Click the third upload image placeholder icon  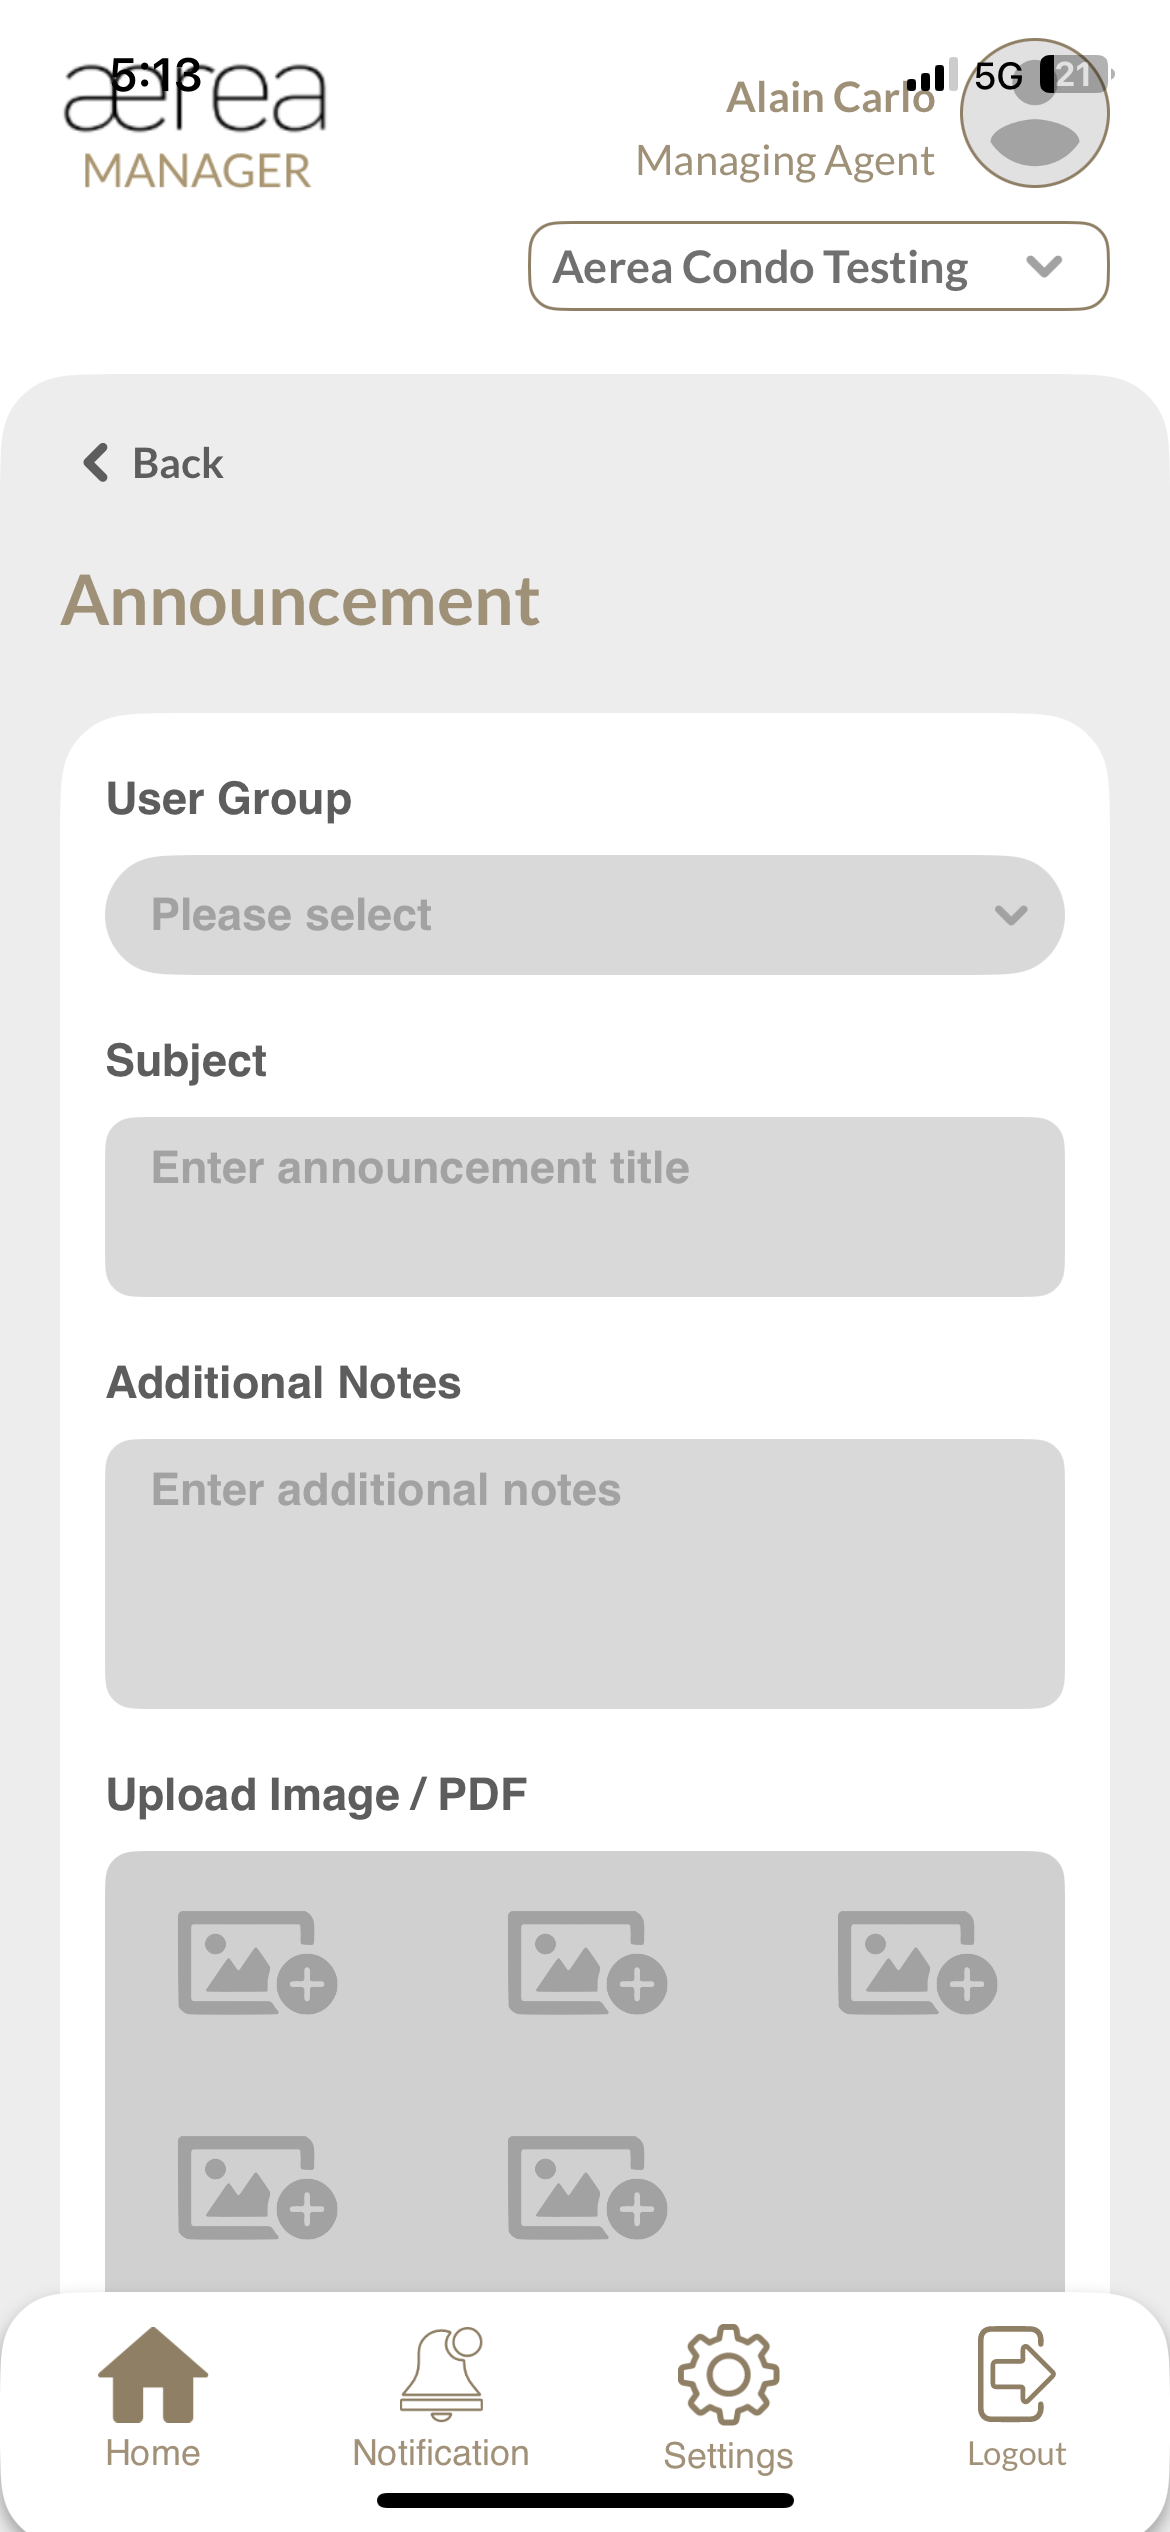[917, 1963]
